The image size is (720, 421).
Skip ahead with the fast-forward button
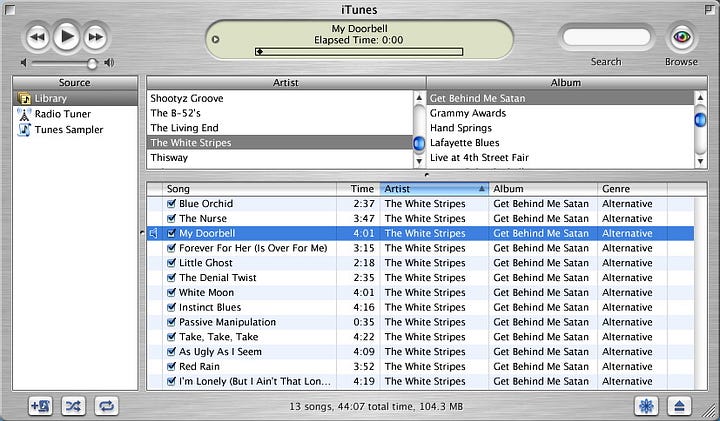point(96,37)
